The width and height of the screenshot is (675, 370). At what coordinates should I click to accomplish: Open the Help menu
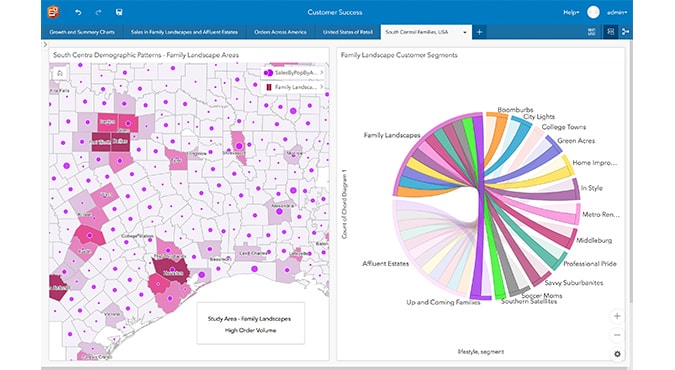[x=571, y=12]
